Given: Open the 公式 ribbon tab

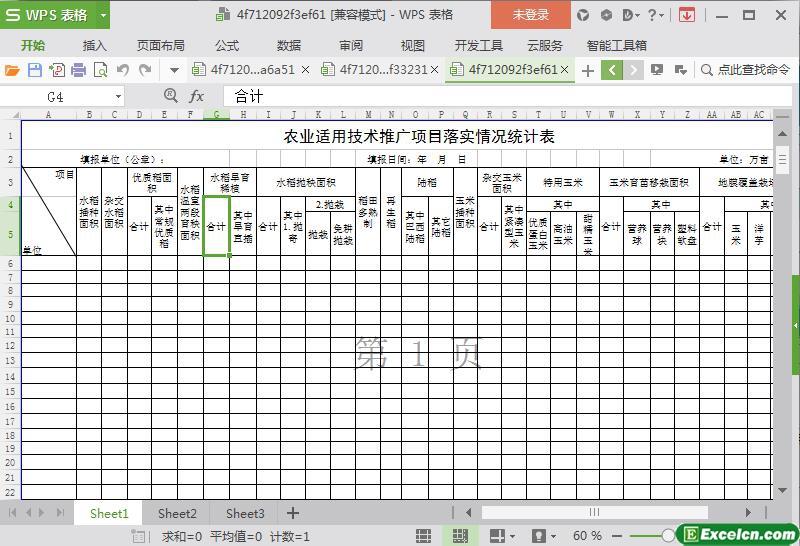Looking at the screenshot, I should click(x=227, y=45).
